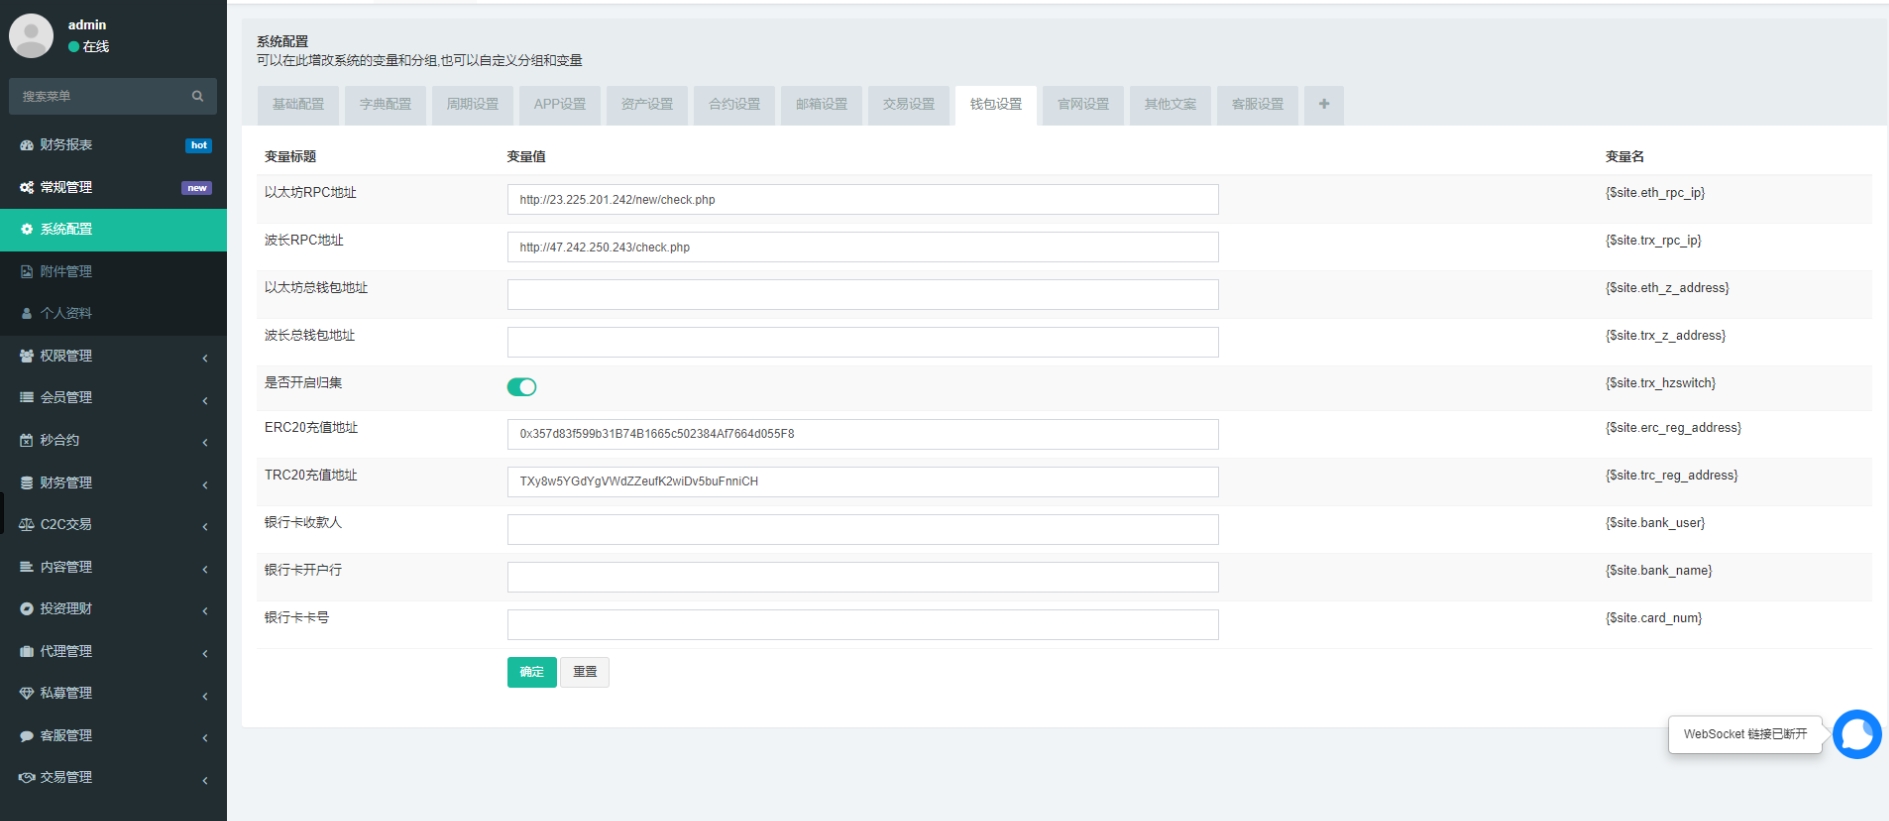Open 财务报表 via its dashboard icon
Viewport: 1889px width, 821px height.
[27, 145]
